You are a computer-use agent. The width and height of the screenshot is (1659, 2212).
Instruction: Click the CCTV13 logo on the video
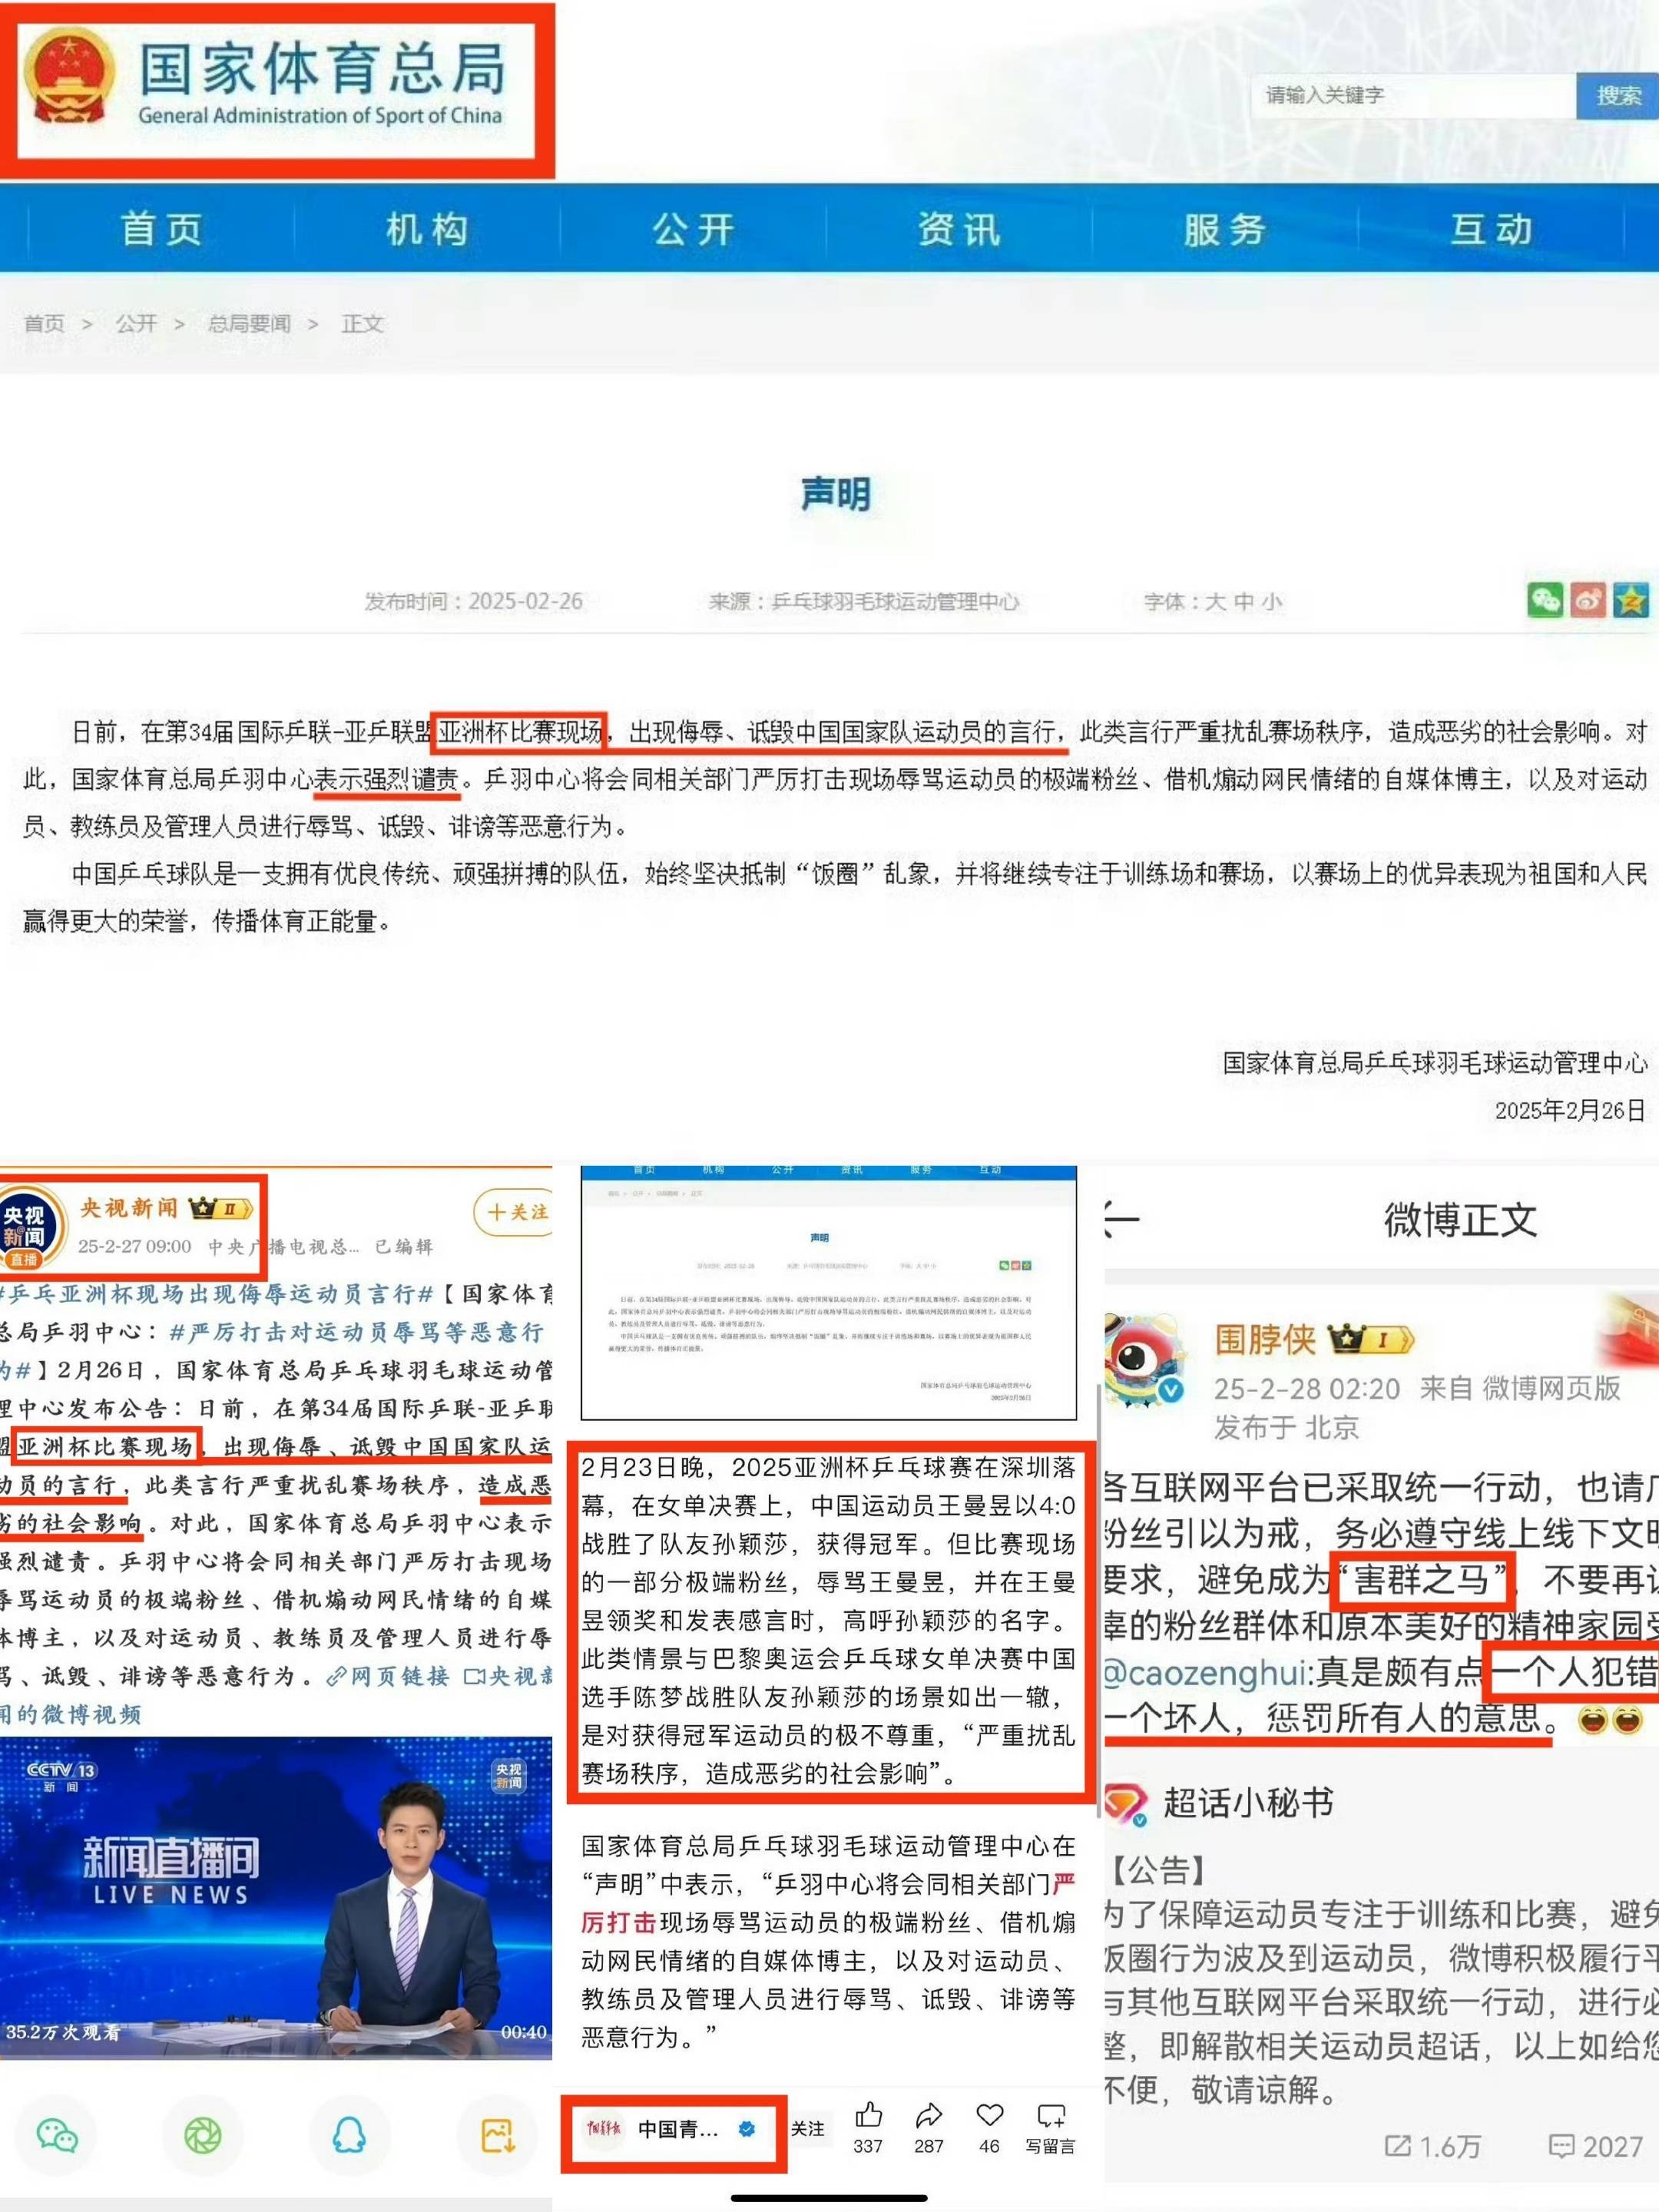pos(61,1776)
